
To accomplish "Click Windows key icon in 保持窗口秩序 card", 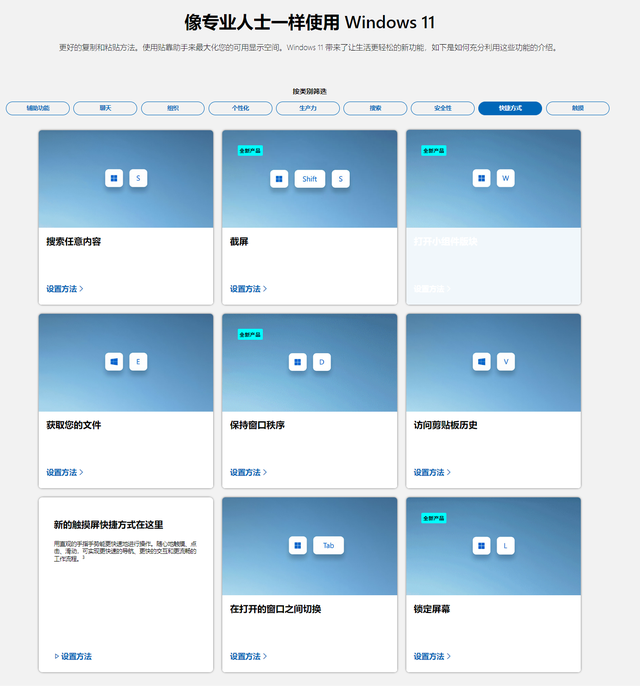I will (x=298, y=362).
